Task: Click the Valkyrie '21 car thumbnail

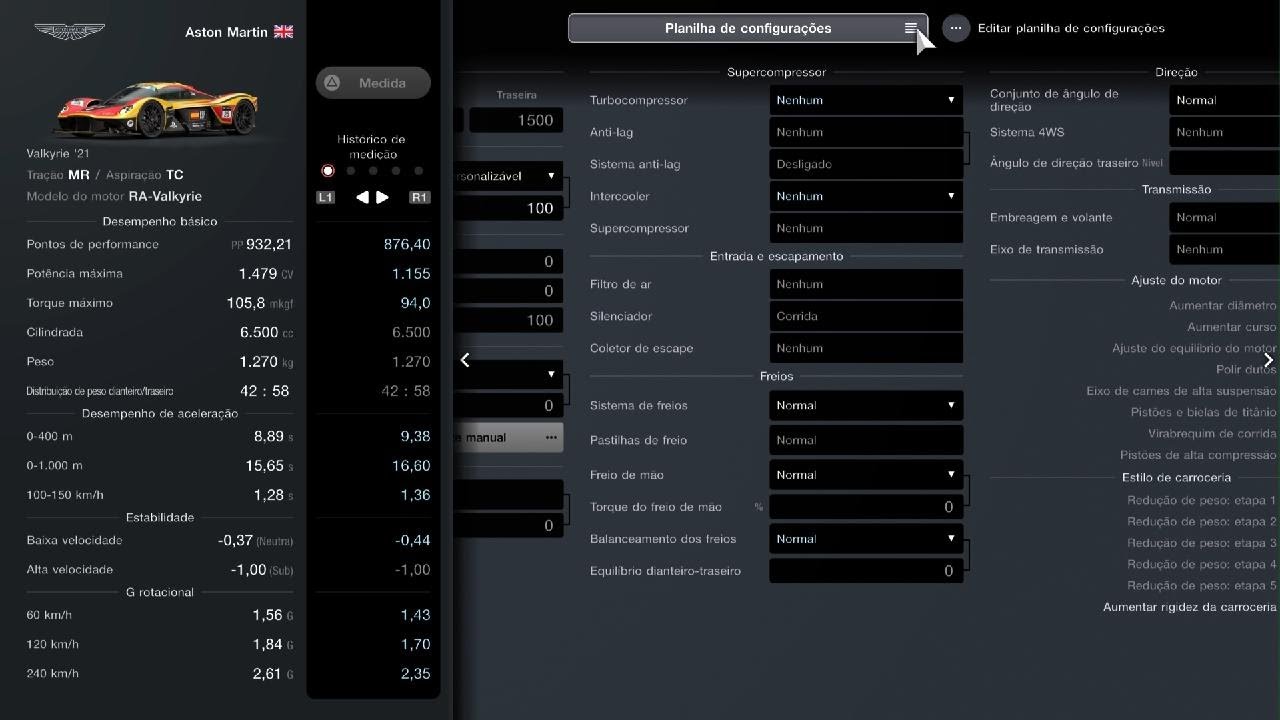Action: click(156, 108)
